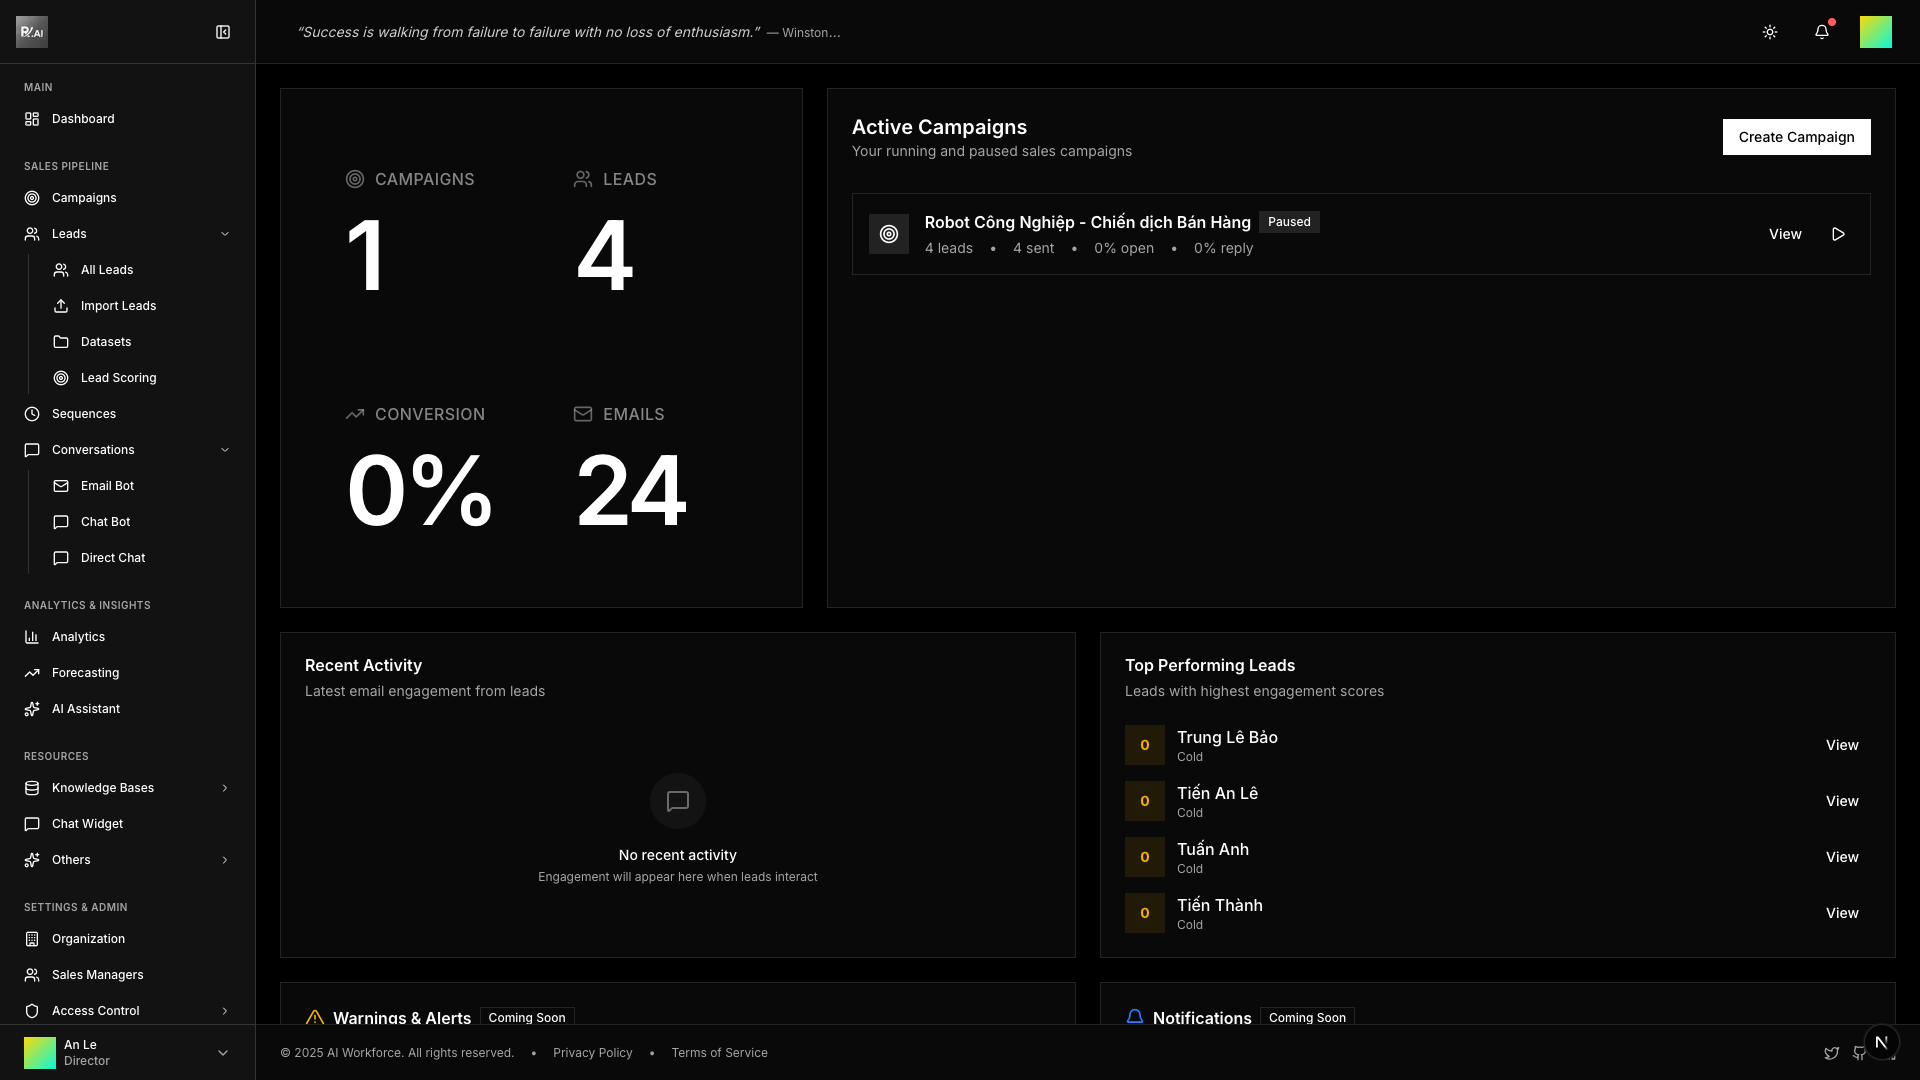Resume paused campaign with play icon
The image size is (1920, 1080).
pyautogui.click(x=1838, y=234)
